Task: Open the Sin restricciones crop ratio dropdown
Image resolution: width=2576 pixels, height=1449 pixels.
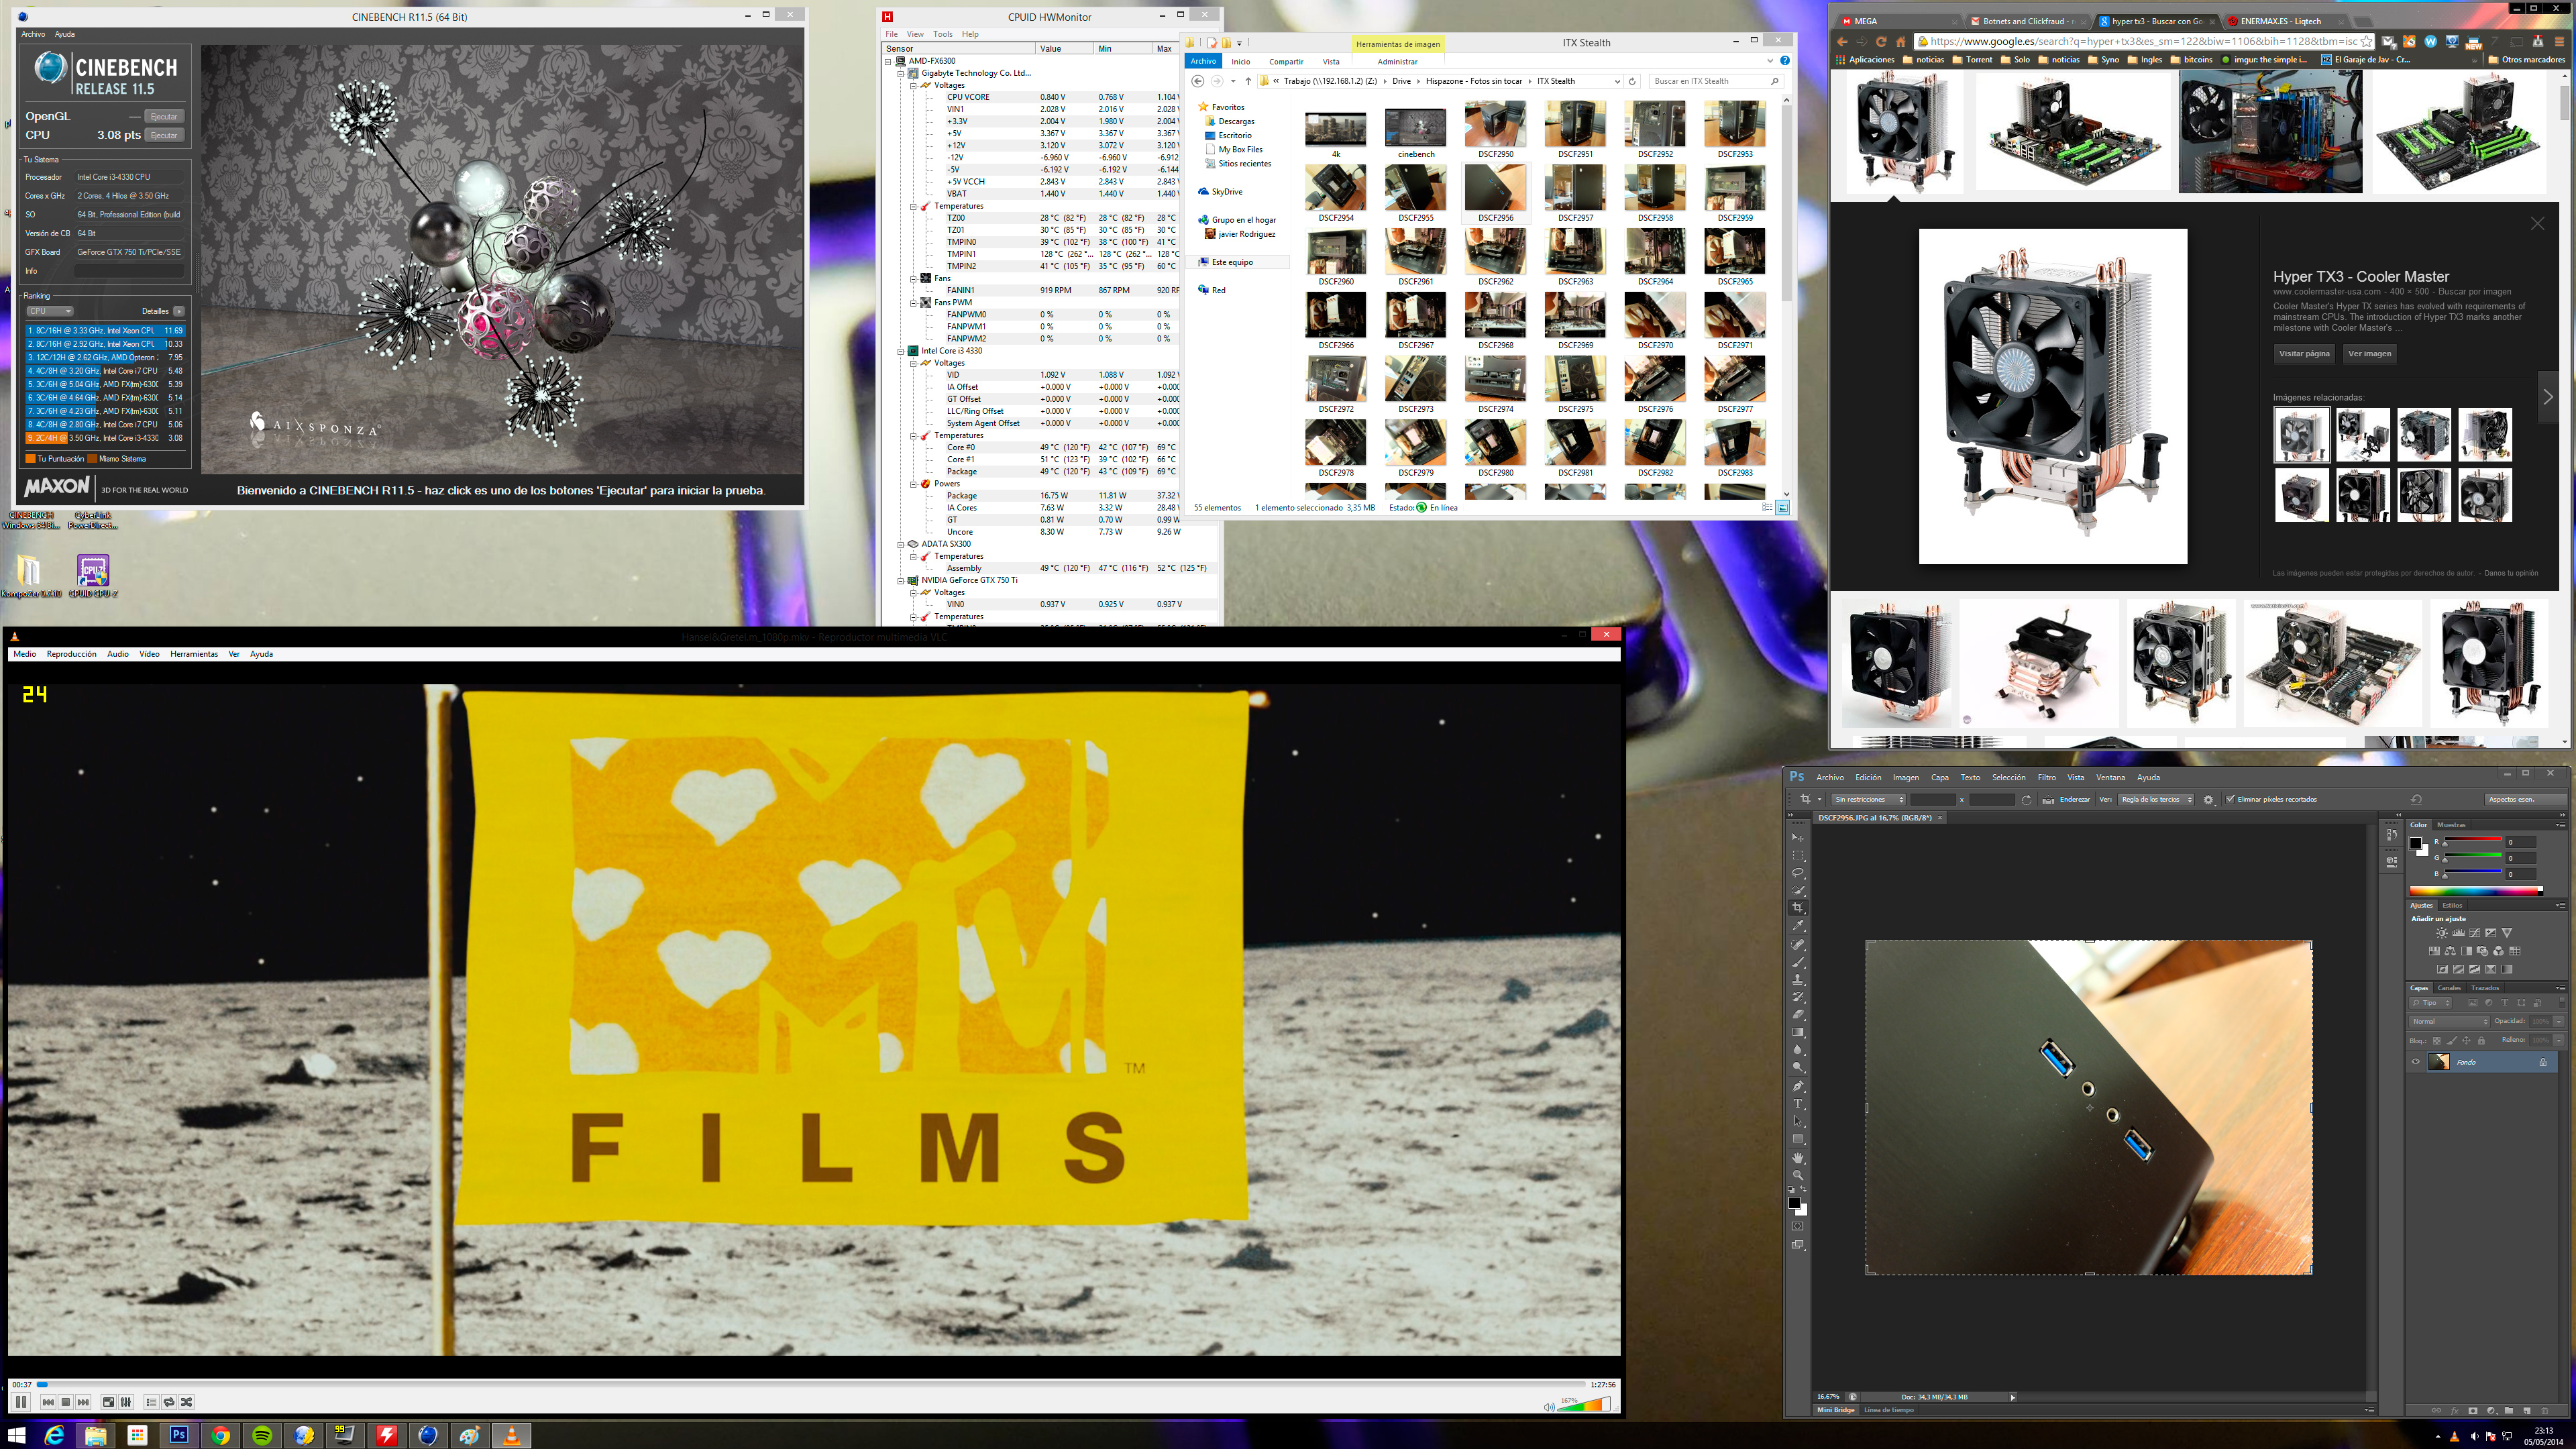Action: (x=1868, y=799)
